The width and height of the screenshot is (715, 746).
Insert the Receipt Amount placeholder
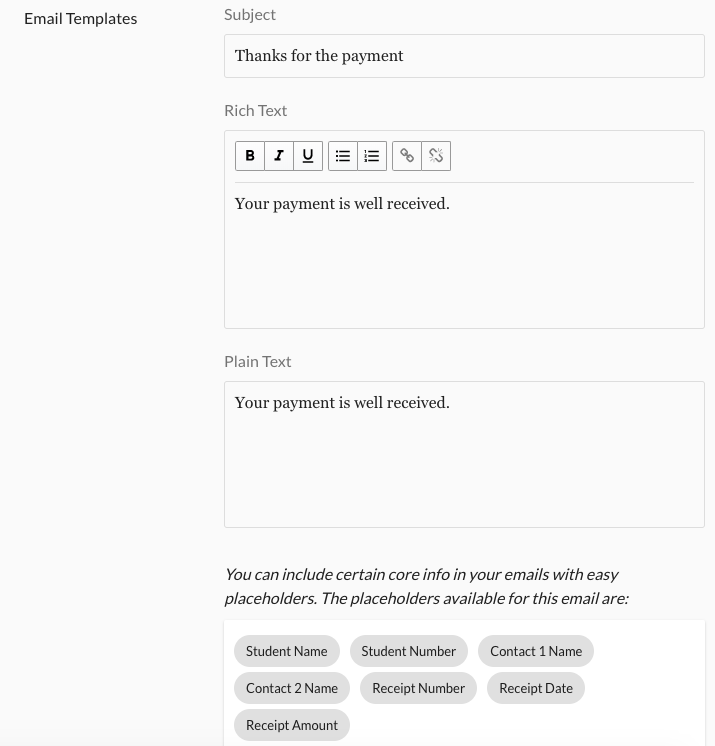(x=292, y=725)
